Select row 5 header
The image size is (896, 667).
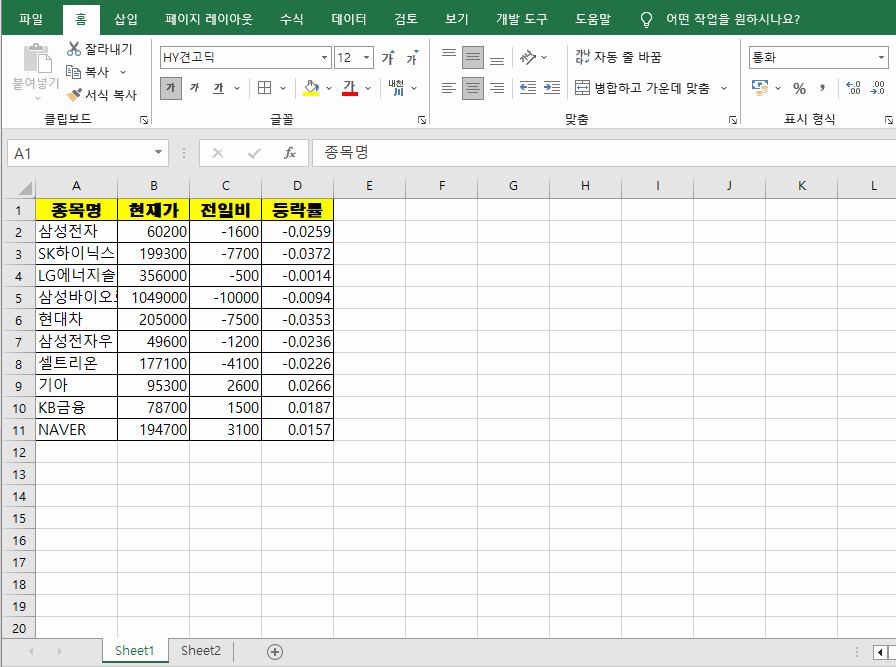pos(18,298)
